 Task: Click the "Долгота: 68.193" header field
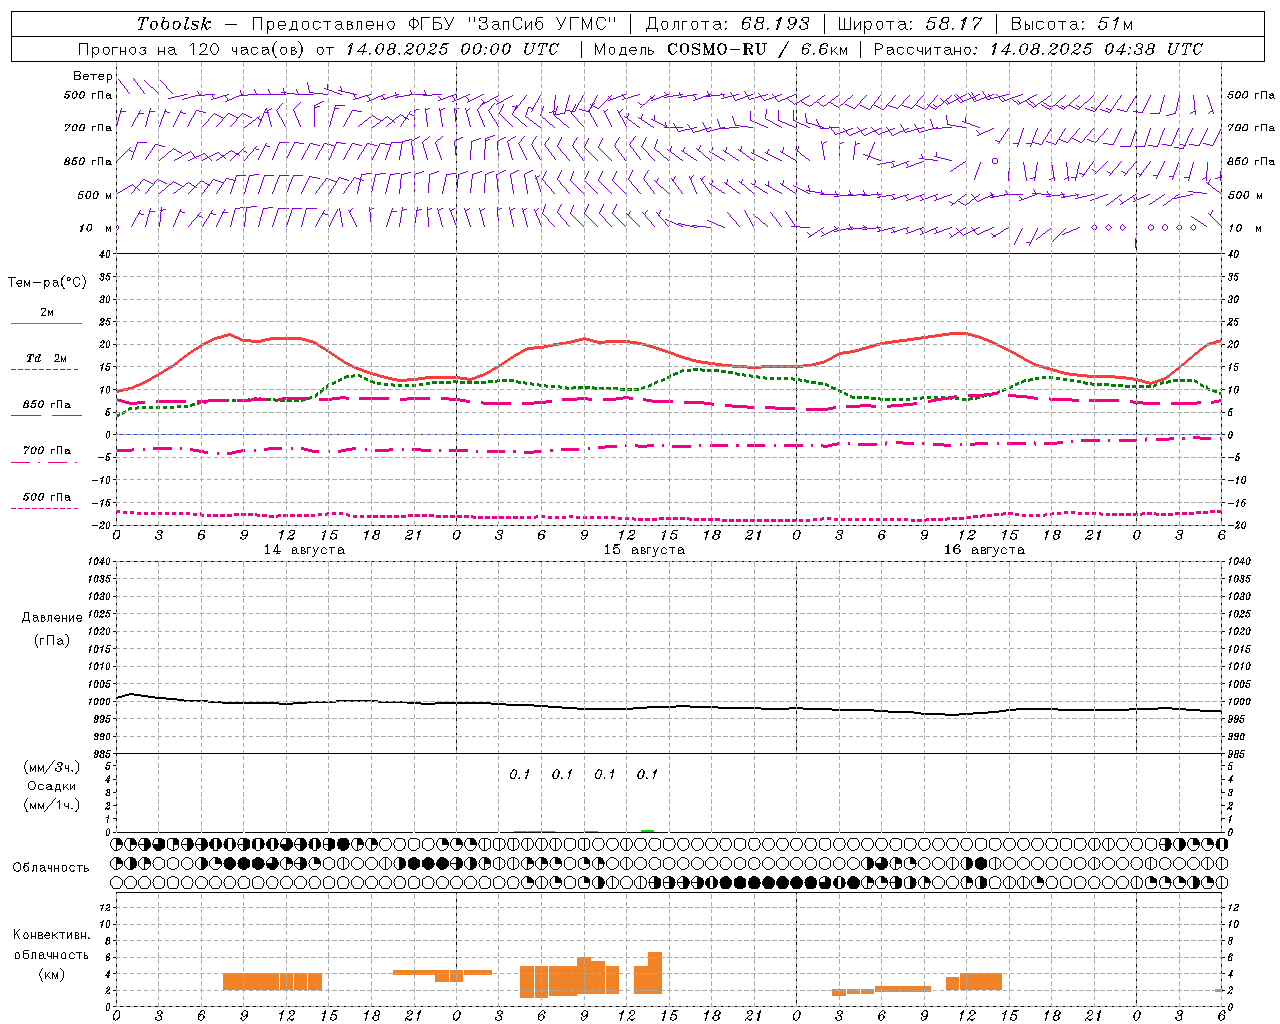click(727, 24)
